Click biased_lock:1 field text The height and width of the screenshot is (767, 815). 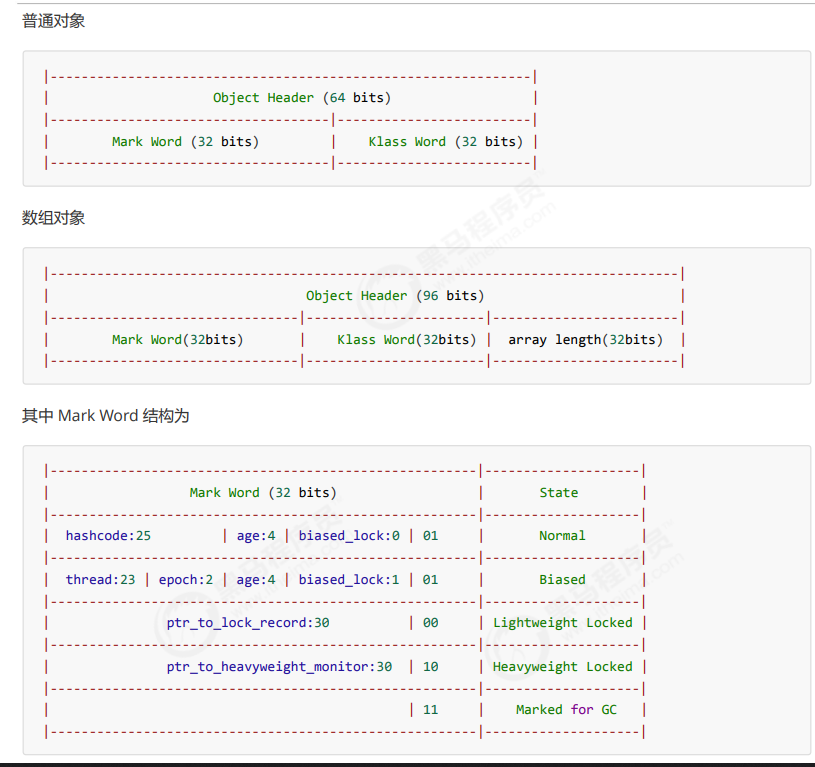pos(349,579)
